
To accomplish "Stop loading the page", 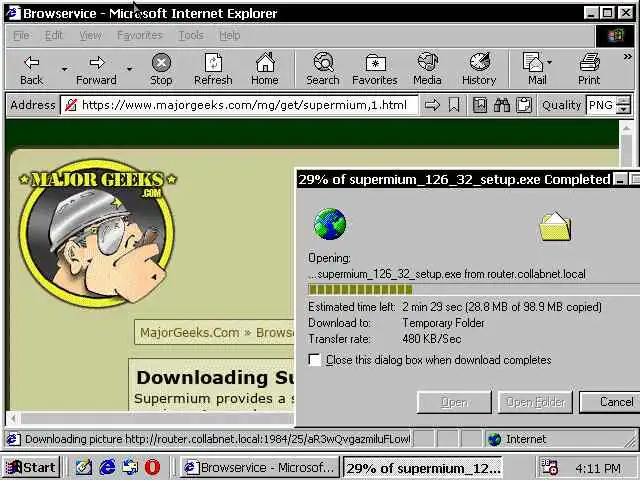I will pos(161,69).
